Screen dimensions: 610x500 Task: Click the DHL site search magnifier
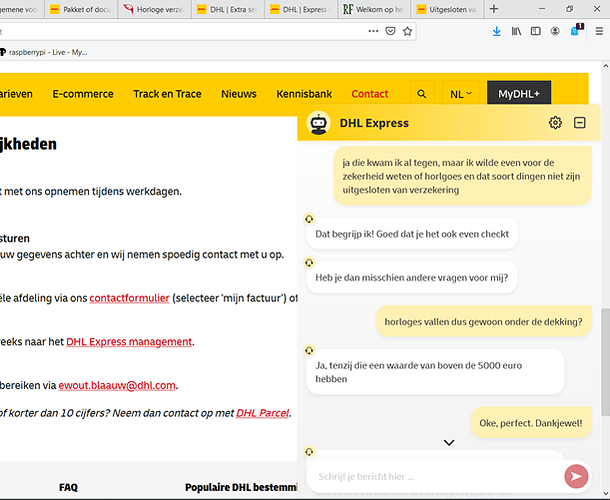click(x=422, y=94)
